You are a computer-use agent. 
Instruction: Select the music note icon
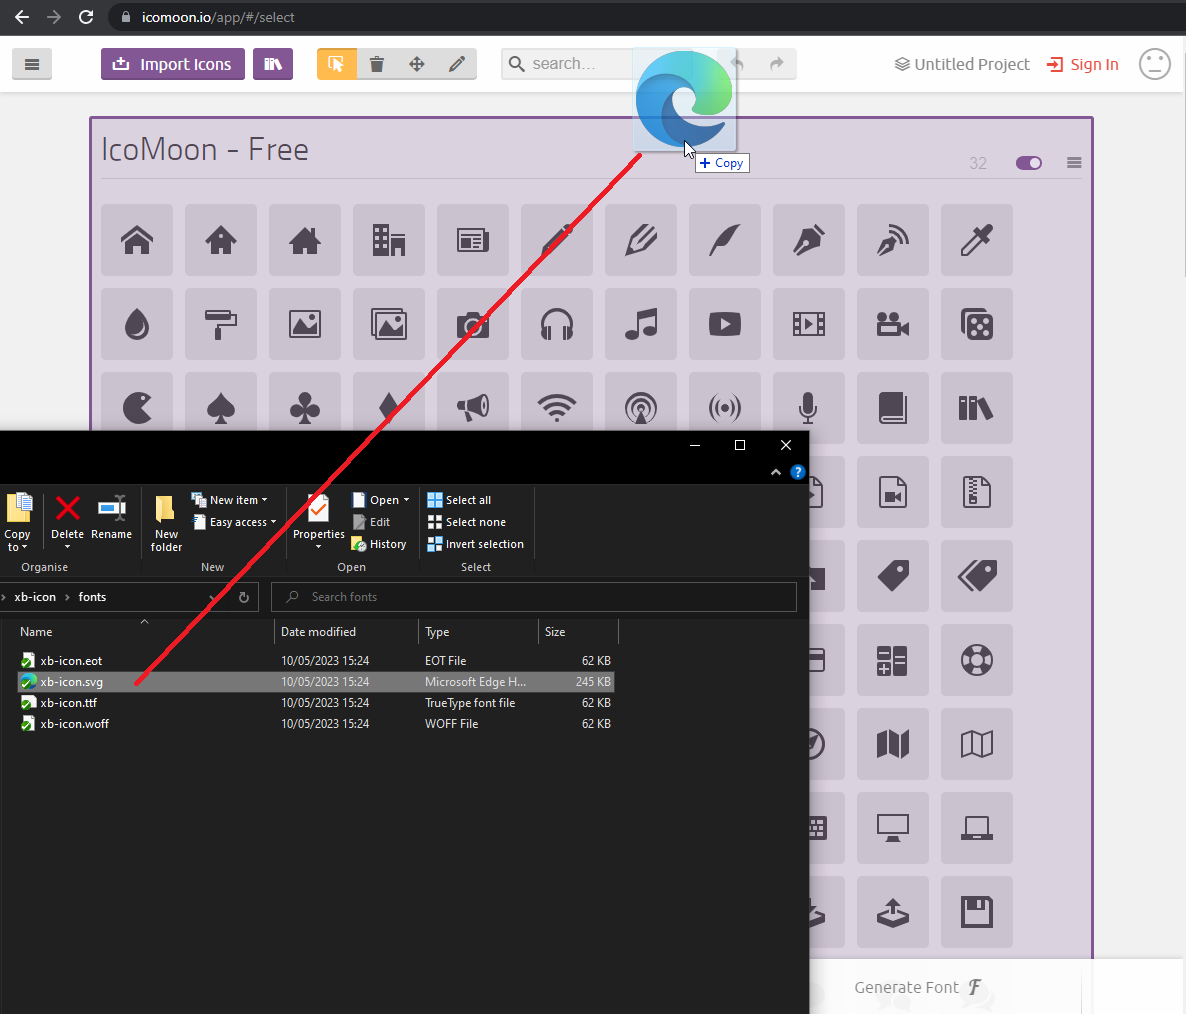coord(641,324)
